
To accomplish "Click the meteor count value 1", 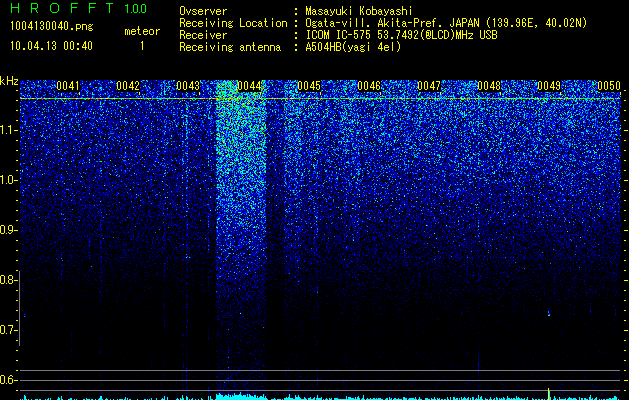I will click(142, 46).
